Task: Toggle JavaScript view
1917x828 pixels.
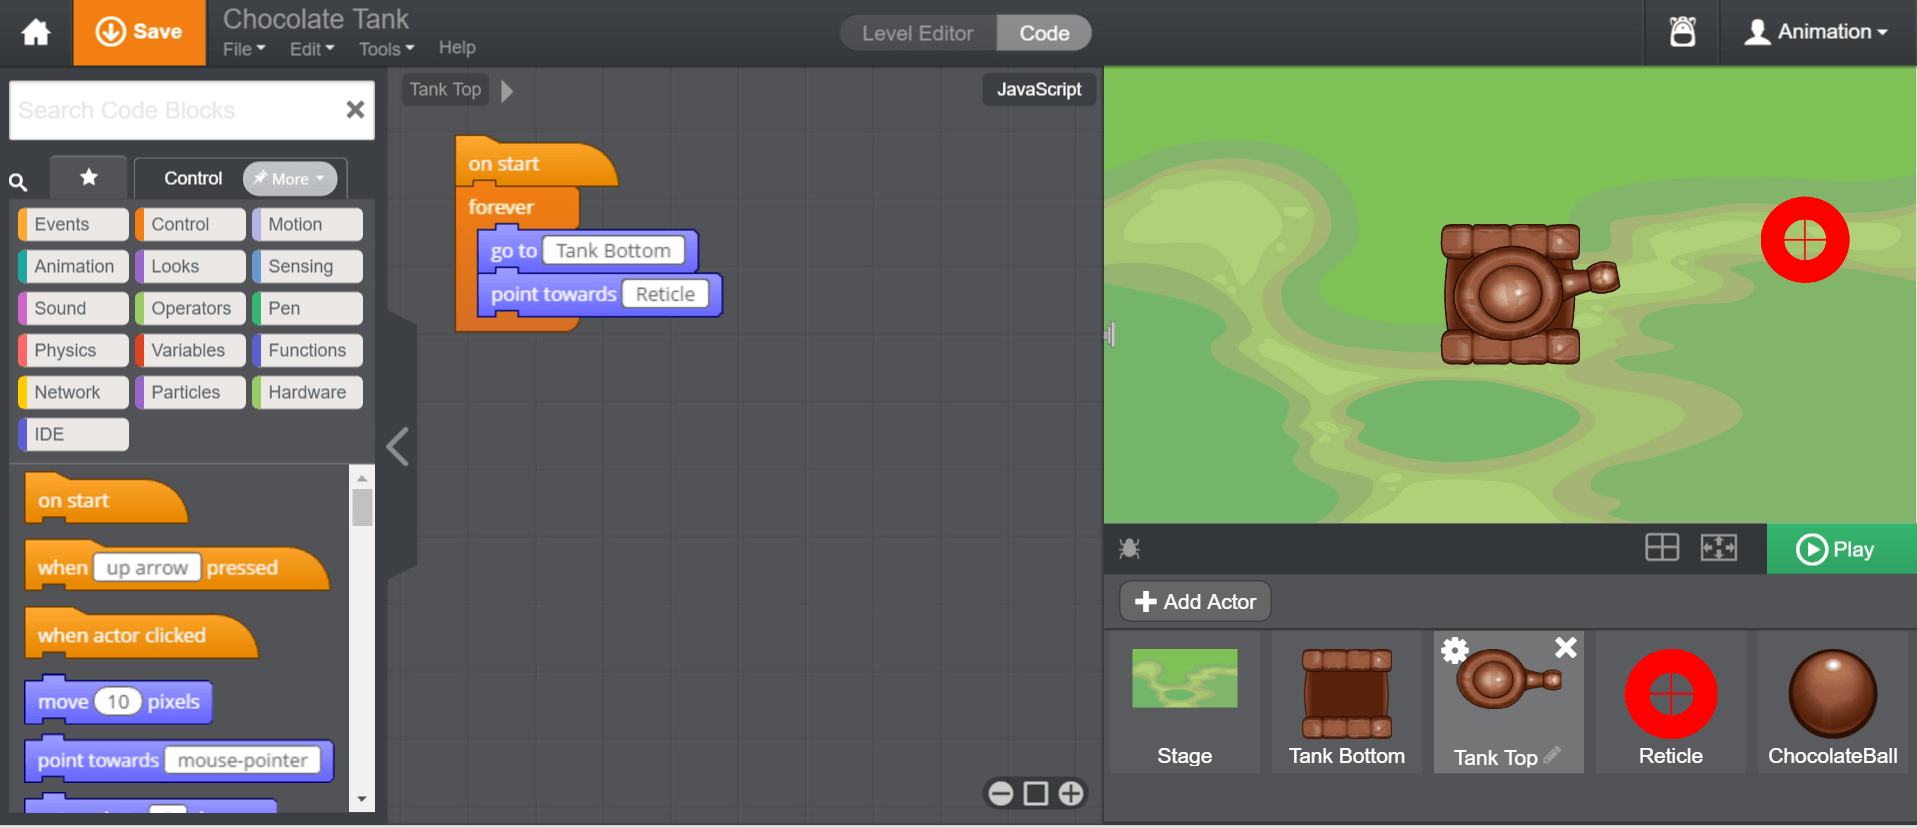Action: click(1039, 89)
